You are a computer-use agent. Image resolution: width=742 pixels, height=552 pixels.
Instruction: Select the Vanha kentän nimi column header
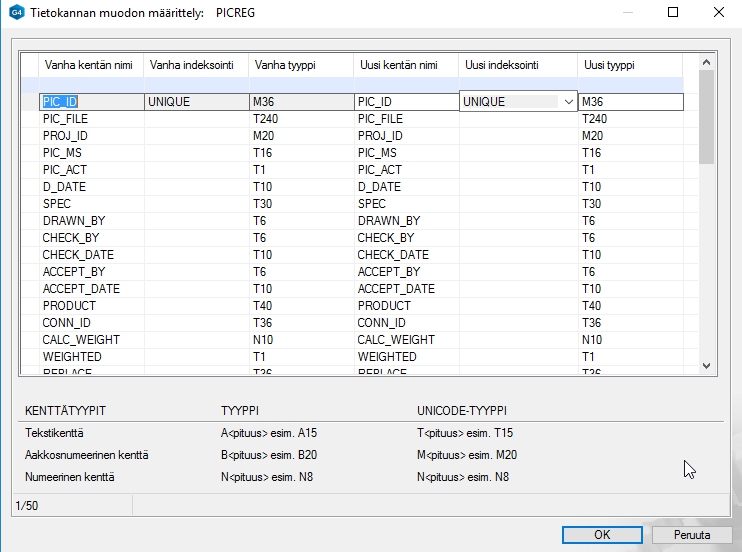click(90, 65)
